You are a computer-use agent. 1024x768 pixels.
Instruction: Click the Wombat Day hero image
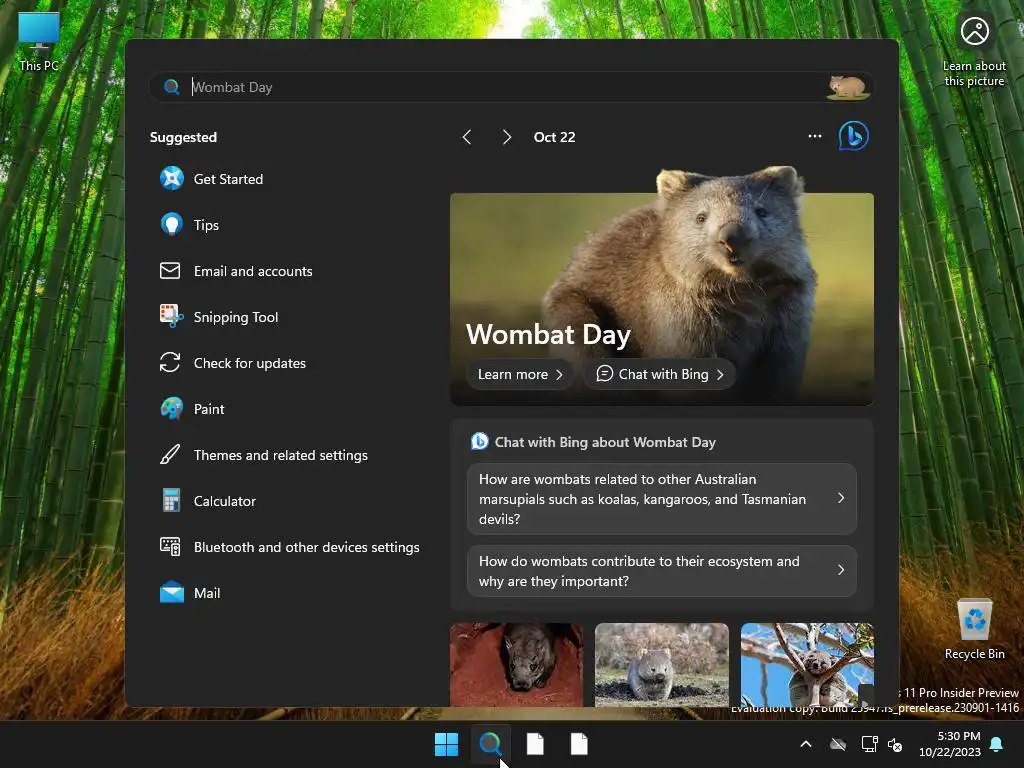tap(662, 287)
